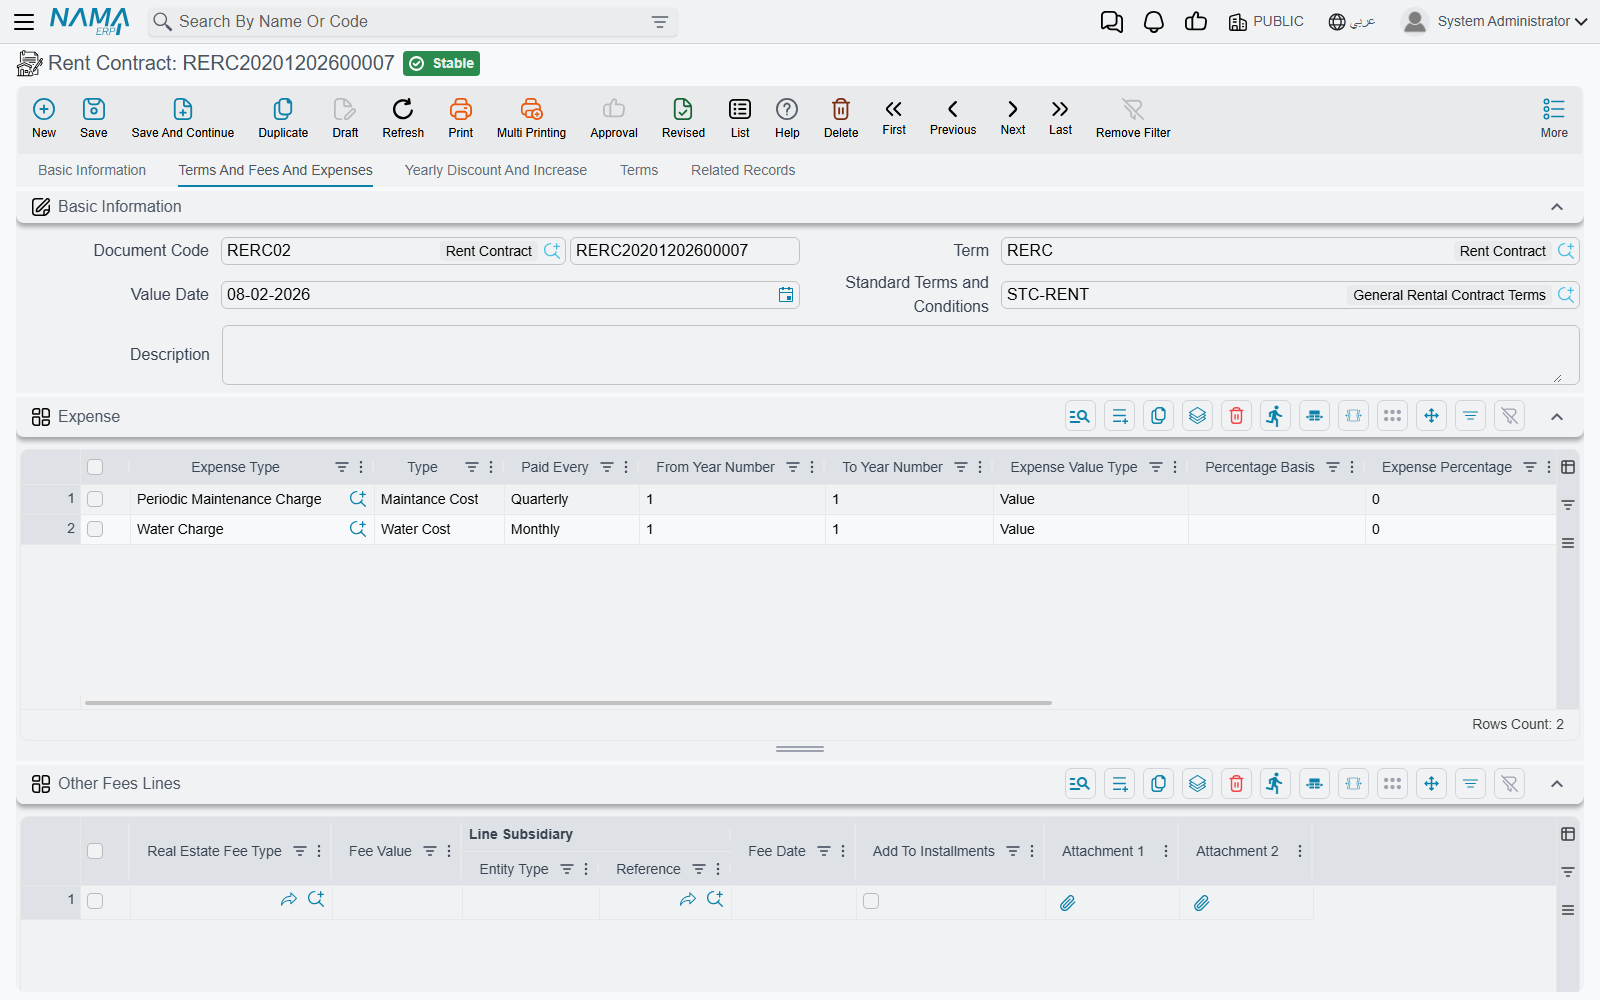Go to the Previous record
The height and width of the screenshot is (1000, 1600).
pos(953,117)
